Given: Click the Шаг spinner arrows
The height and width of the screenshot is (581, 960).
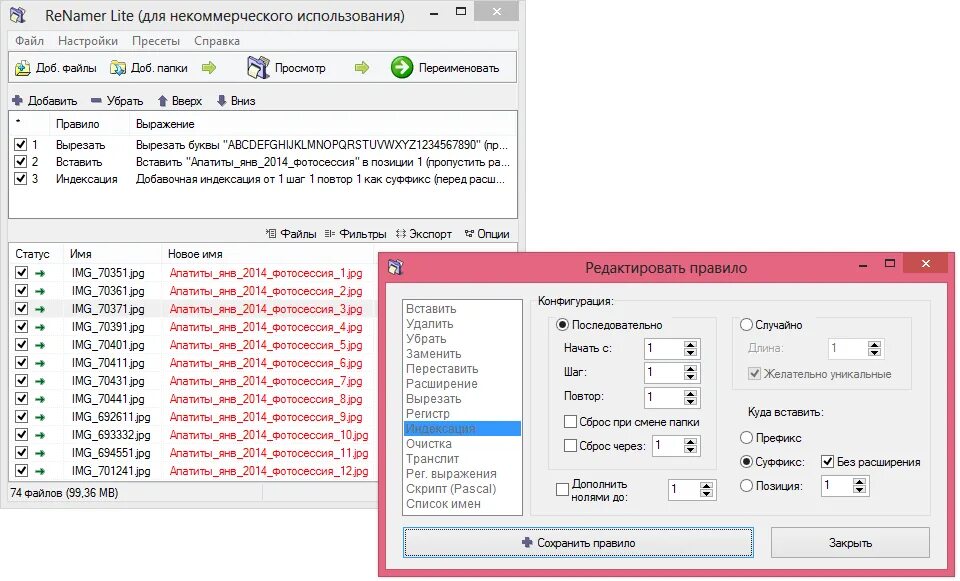Looking at the screenshot, I should (x=691, y=372).
